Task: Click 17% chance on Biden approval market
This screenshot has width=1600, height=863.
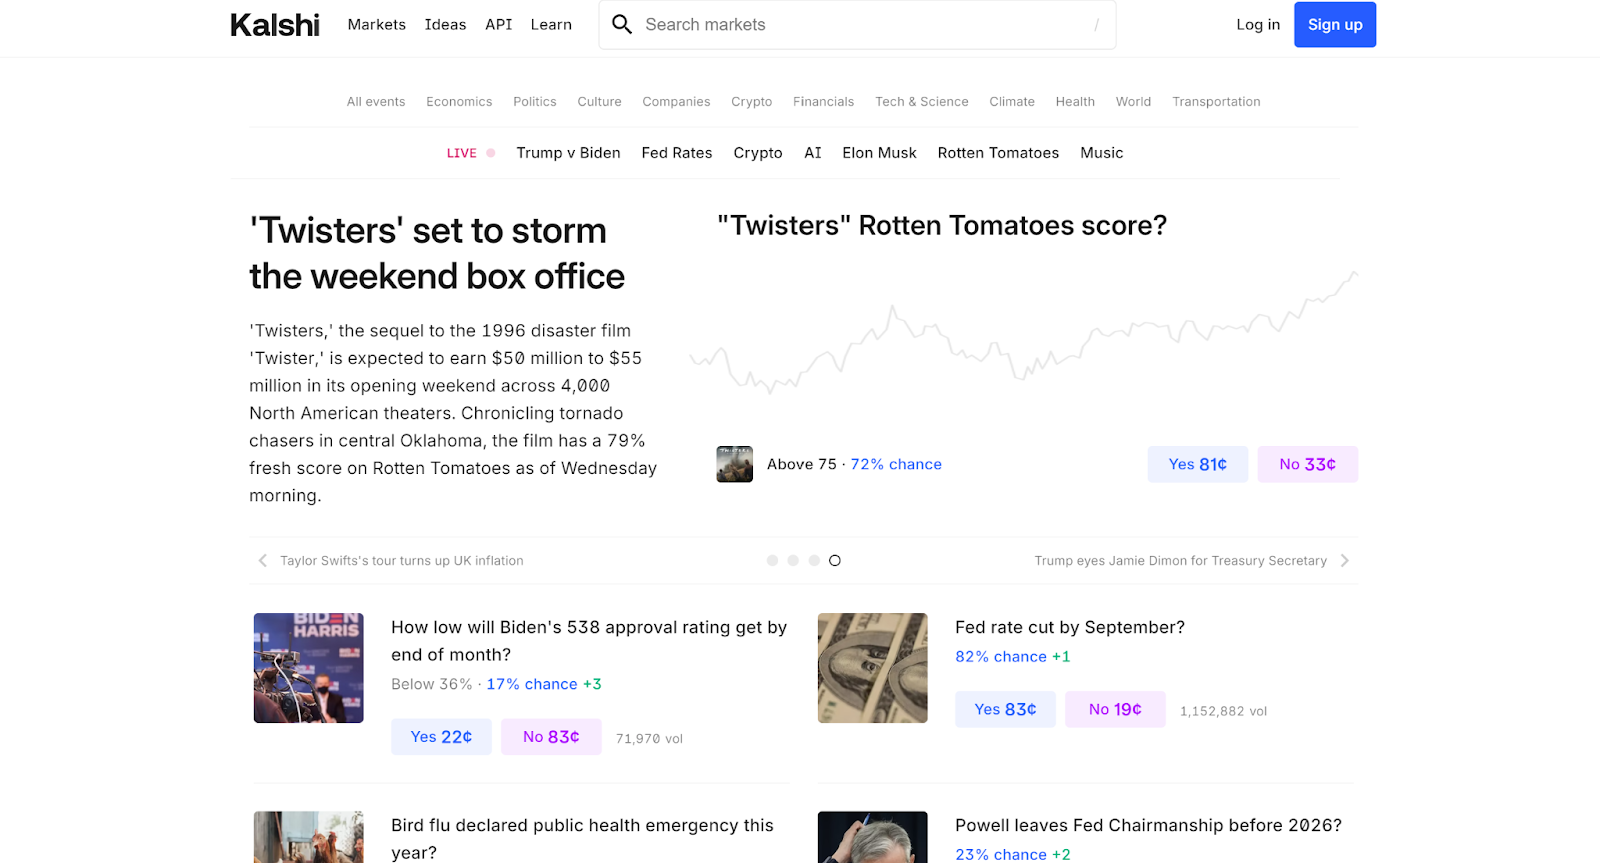Action: point(532,684)
